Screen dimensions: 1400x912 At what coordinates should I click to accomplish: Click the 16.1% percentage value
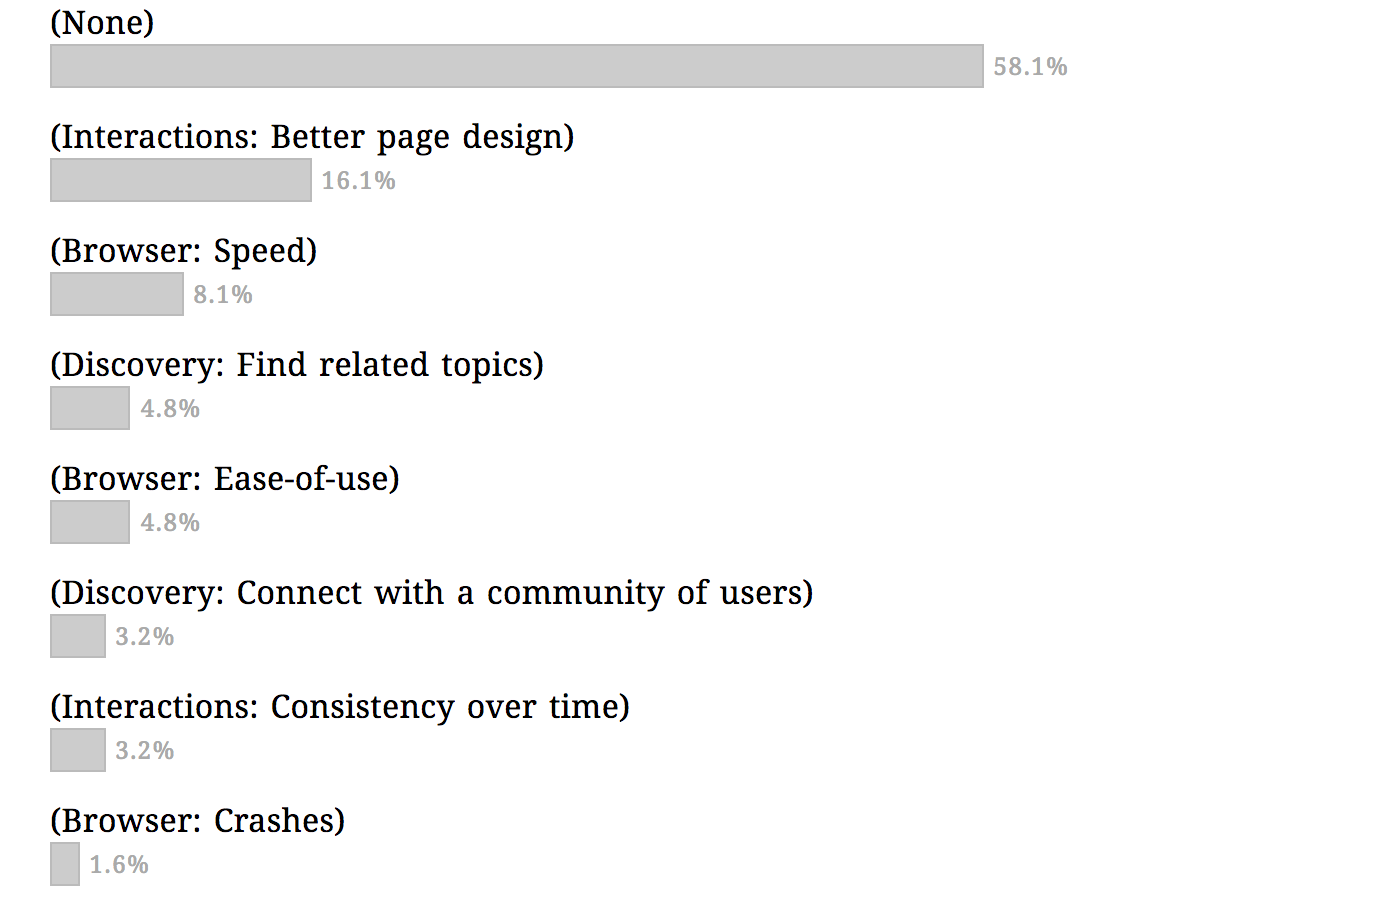click(358, 181)
